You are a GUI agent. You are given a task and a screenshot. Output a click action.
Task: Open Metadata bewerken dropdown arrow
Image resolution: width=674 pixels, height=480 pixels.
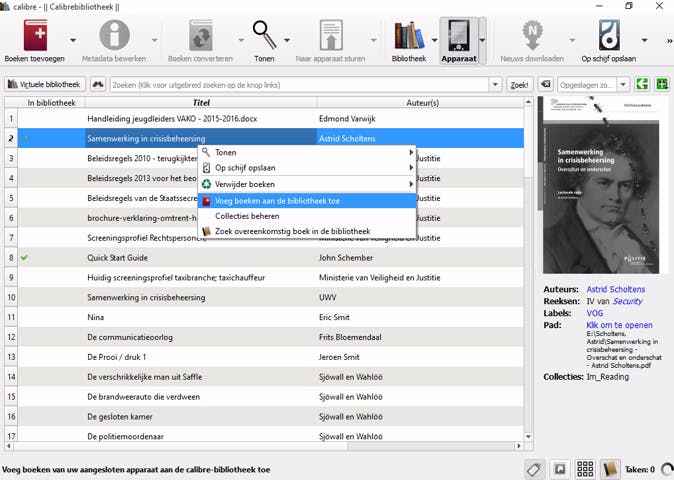tap(154, 40)
